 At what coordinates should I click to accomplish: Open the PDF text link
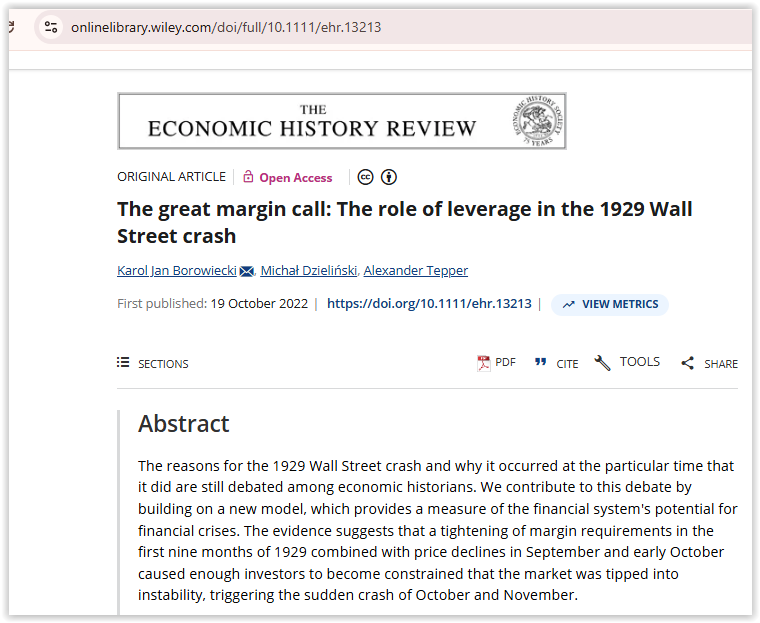coord(506,362)
